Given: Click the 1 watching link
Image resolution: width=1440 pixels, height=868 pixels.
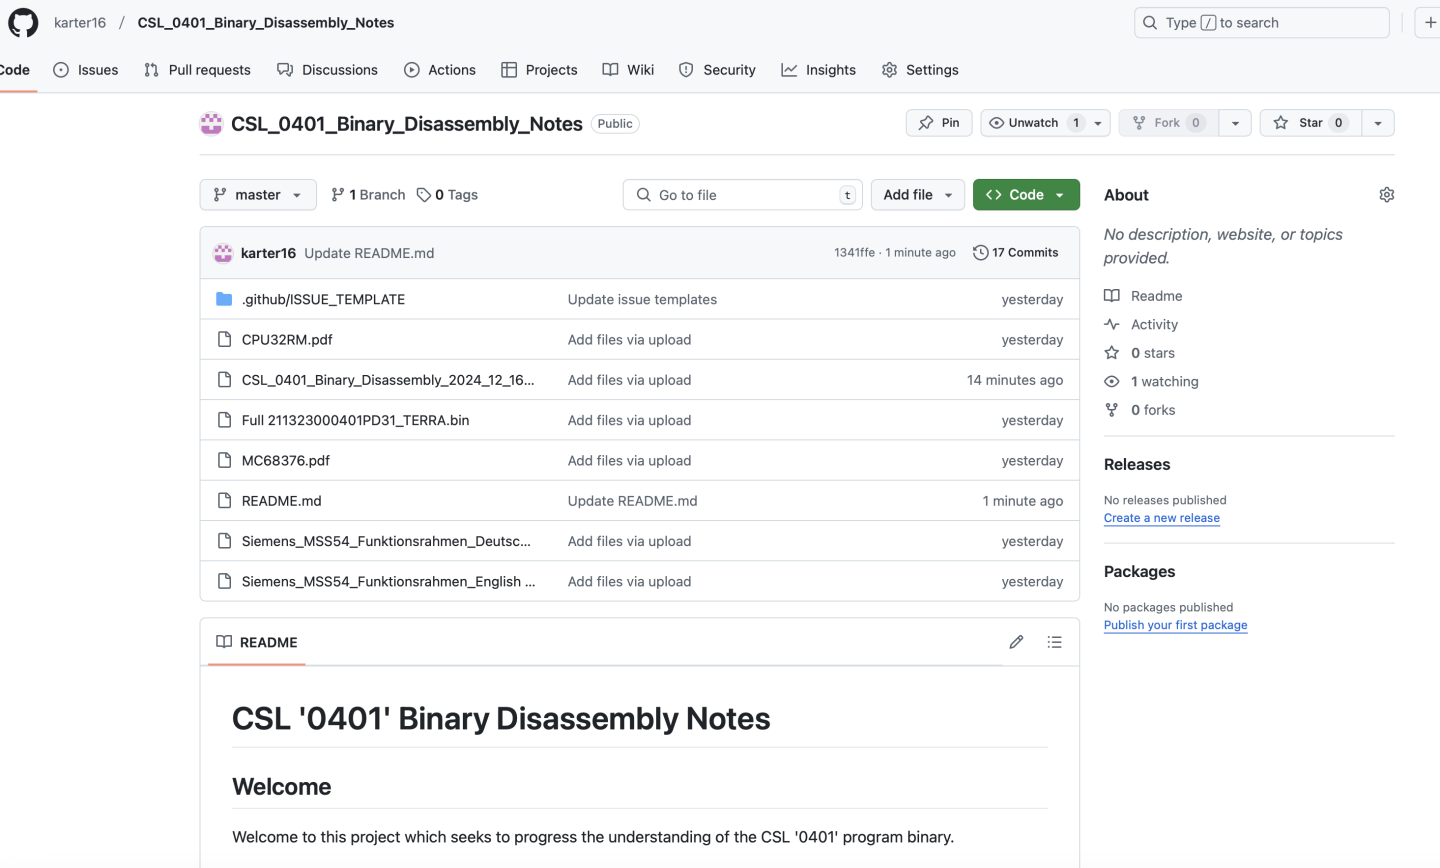Looking at the screenshot, I should [1151, 381].
